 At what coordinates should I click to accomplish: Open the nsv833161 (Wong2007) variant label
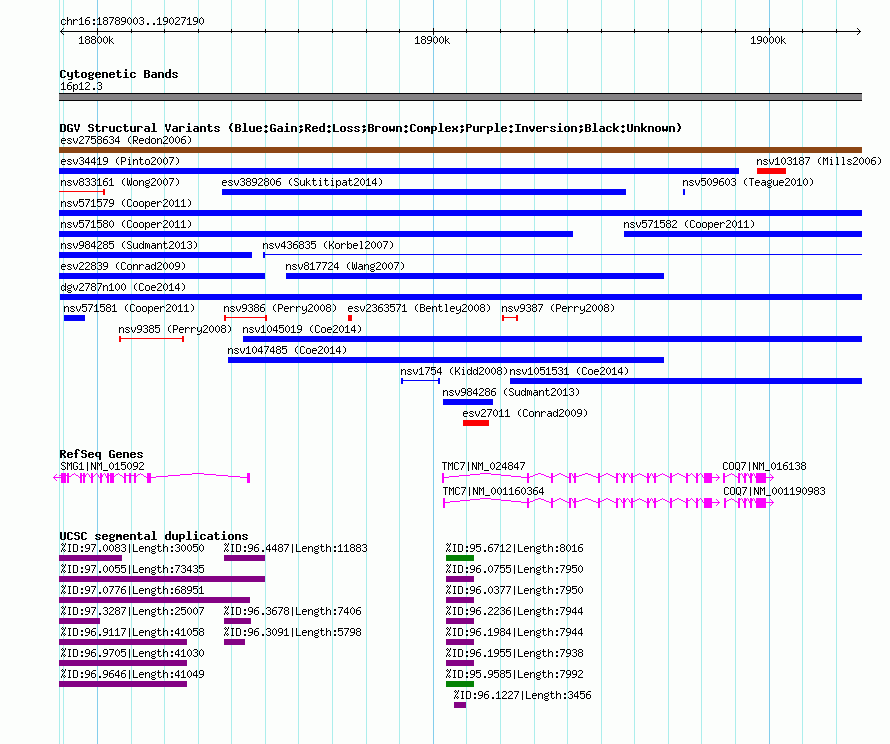pos(120,182)
